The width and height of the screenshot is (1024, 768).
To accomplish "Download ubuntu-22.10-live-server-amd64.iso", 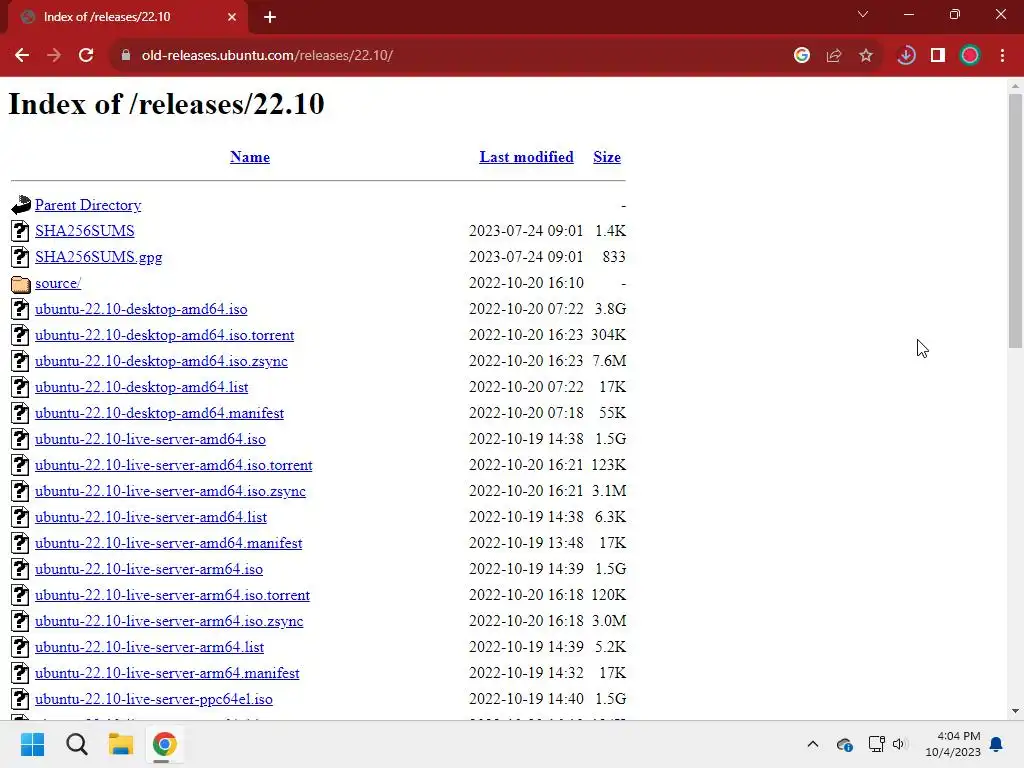I will [150, 440].
